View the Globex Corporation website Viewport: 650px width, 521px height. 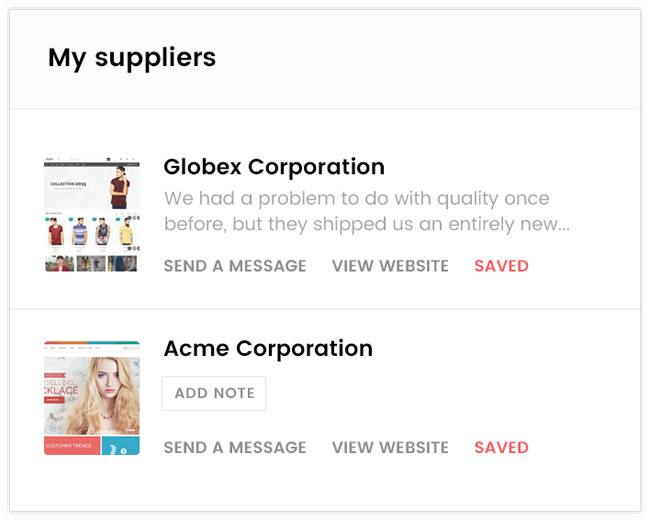(390, 266)
